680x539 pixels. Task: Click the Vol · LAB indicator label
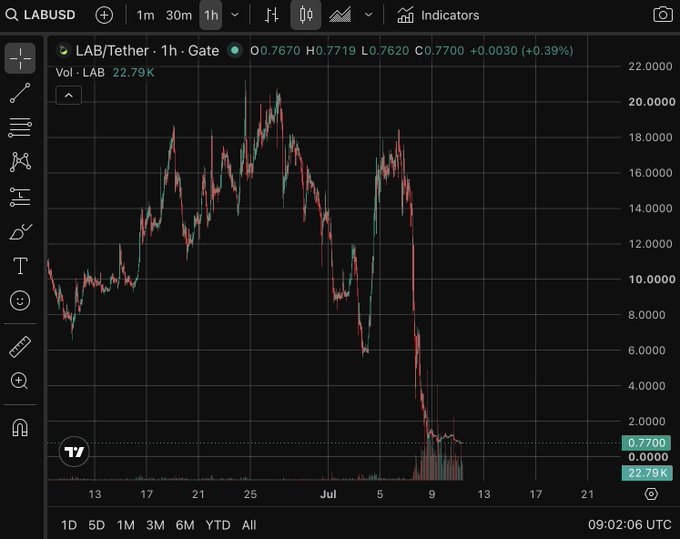pyautogui.click(x=80, y=72)
